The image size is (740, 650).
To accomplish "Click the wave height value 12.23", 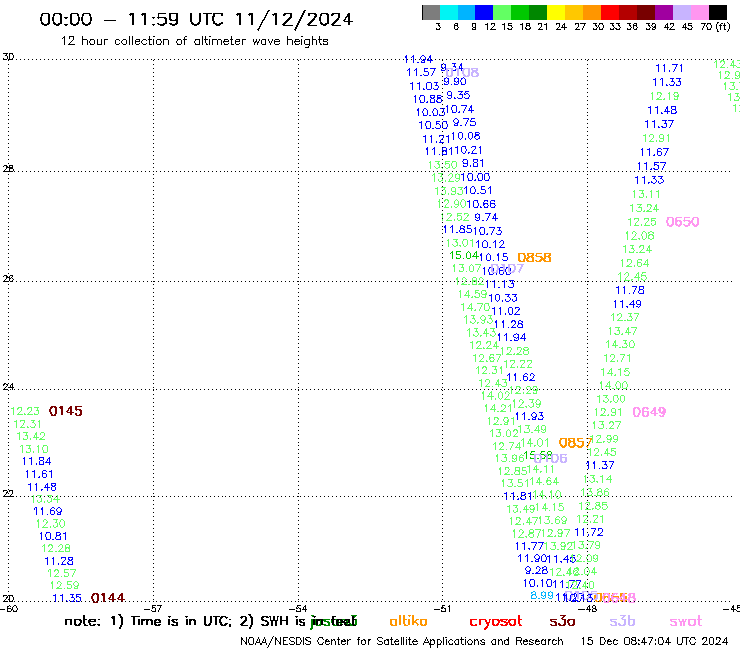I will coord(25,411).
